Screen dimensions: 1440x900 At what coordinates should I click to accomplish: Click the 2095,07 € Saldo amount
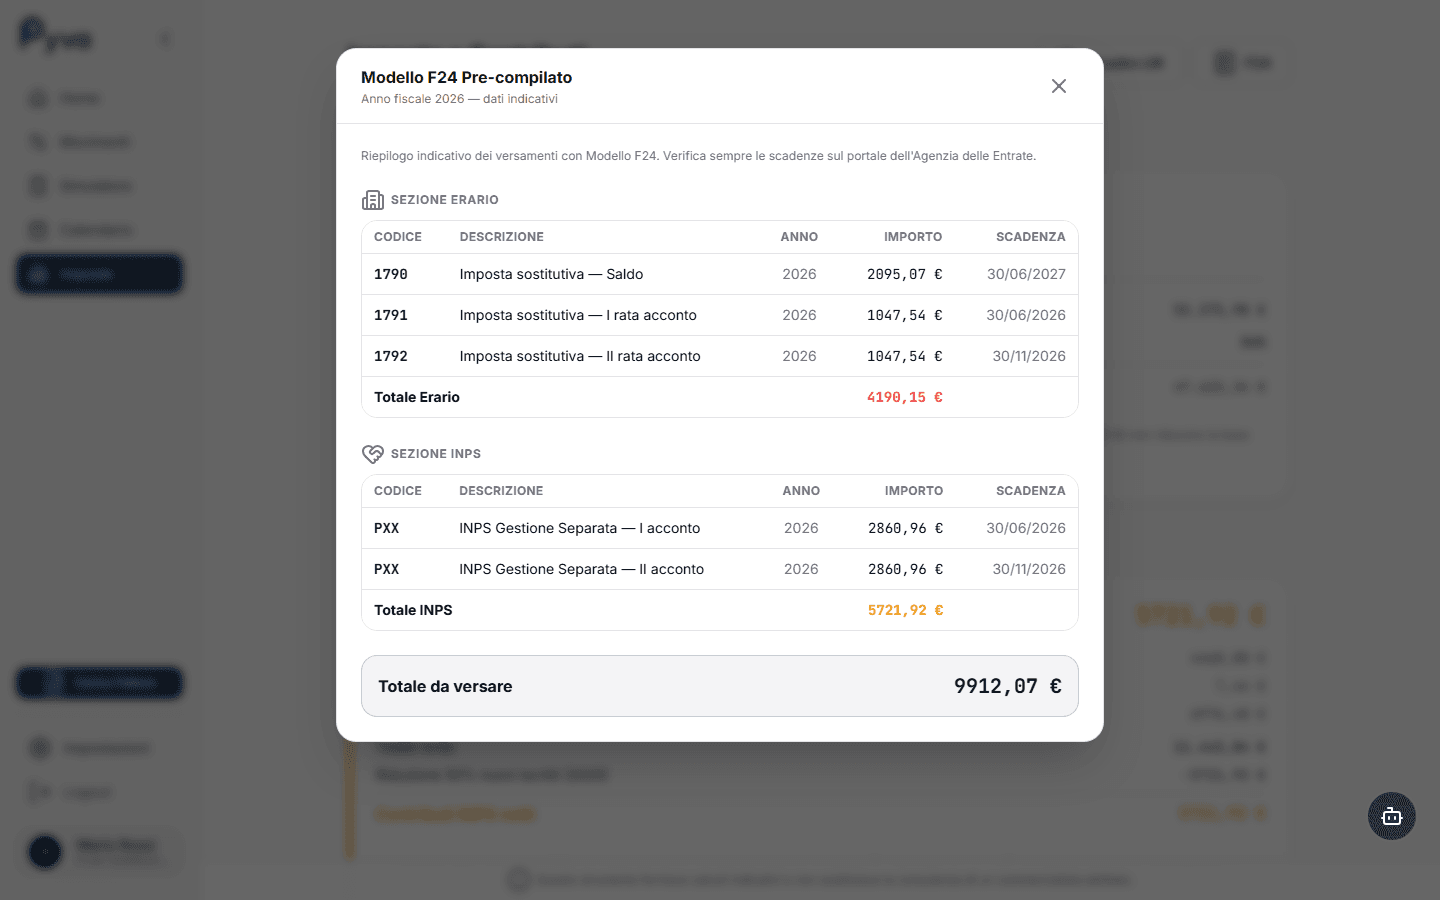tap(904, 274)
